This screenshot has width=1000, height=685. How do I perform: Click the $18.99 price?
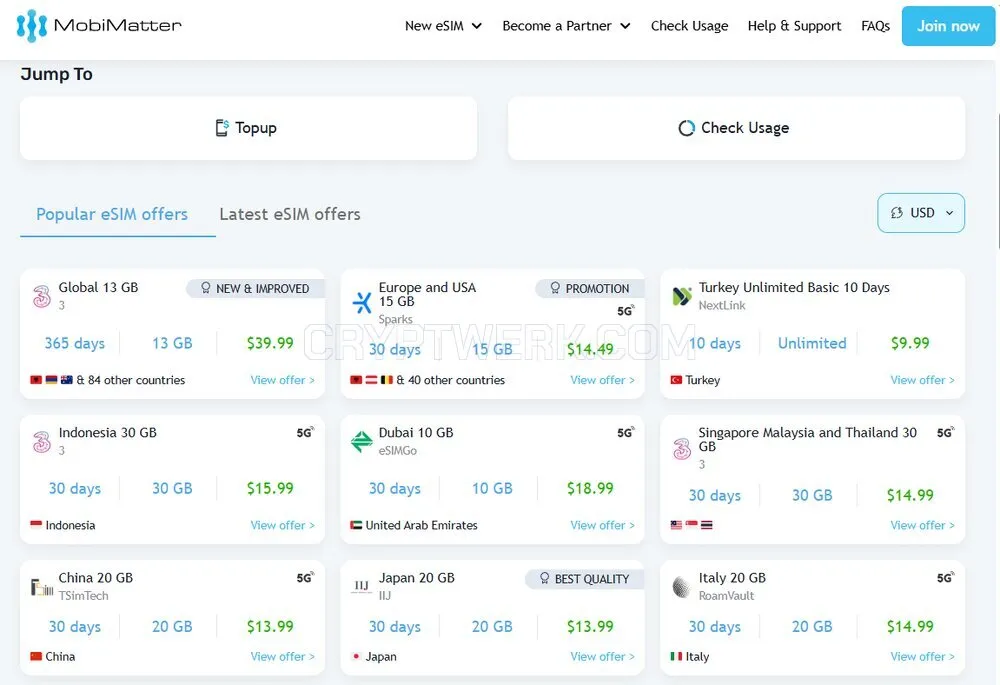pos(591,489)
